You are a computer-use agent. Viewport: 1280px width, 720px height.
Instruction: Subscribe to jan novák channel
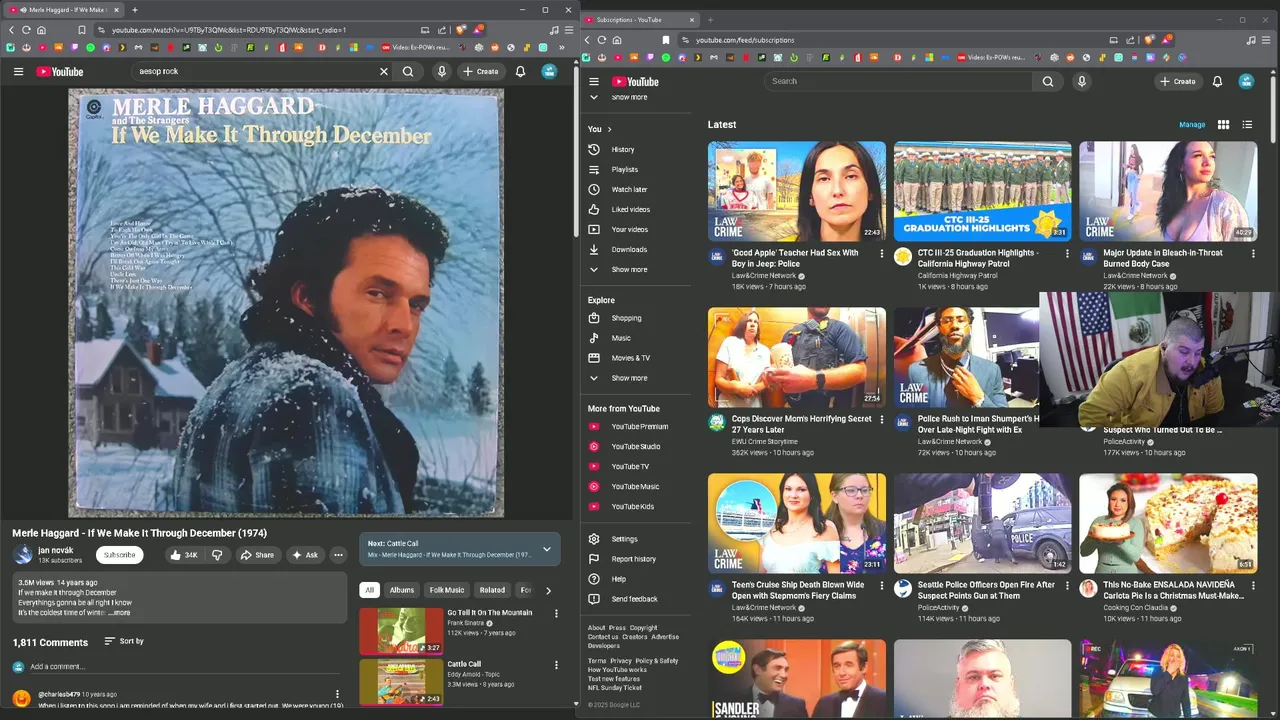tap(119, 555)
